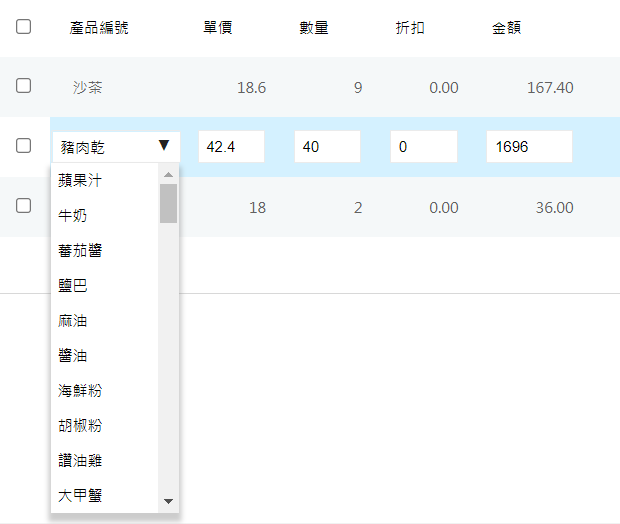
Task: Click the 數量 column header
Action: (x=314, y=28)
